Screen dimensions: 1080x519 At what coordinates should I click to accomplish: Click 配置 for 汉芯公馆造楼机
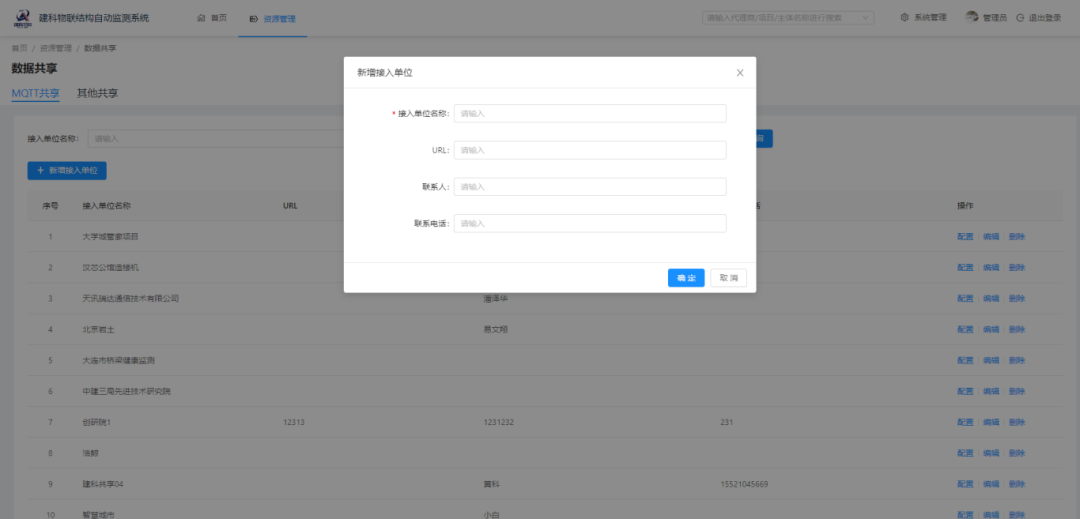(965, 268)
